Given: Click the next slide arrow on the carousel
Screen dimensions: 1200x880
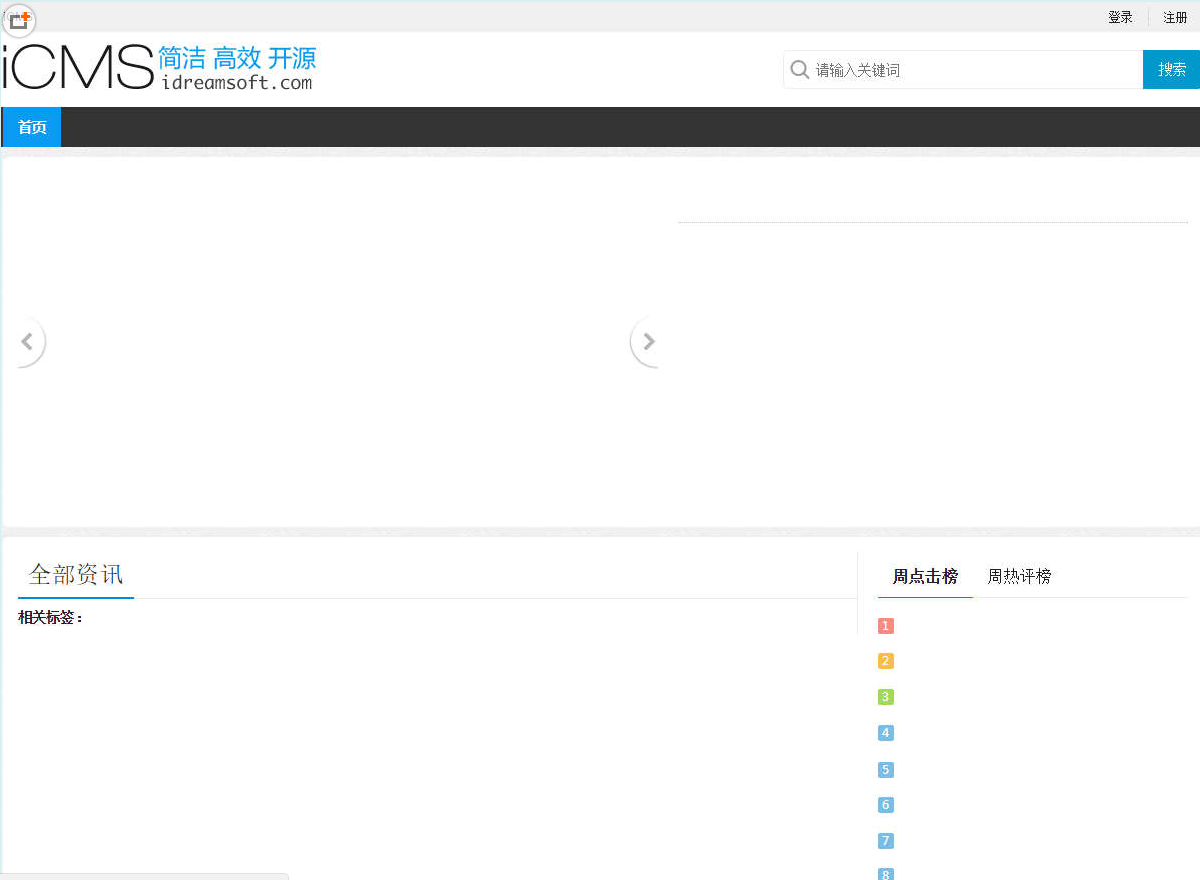Looking at the screenshot, I should pos(646,341).
